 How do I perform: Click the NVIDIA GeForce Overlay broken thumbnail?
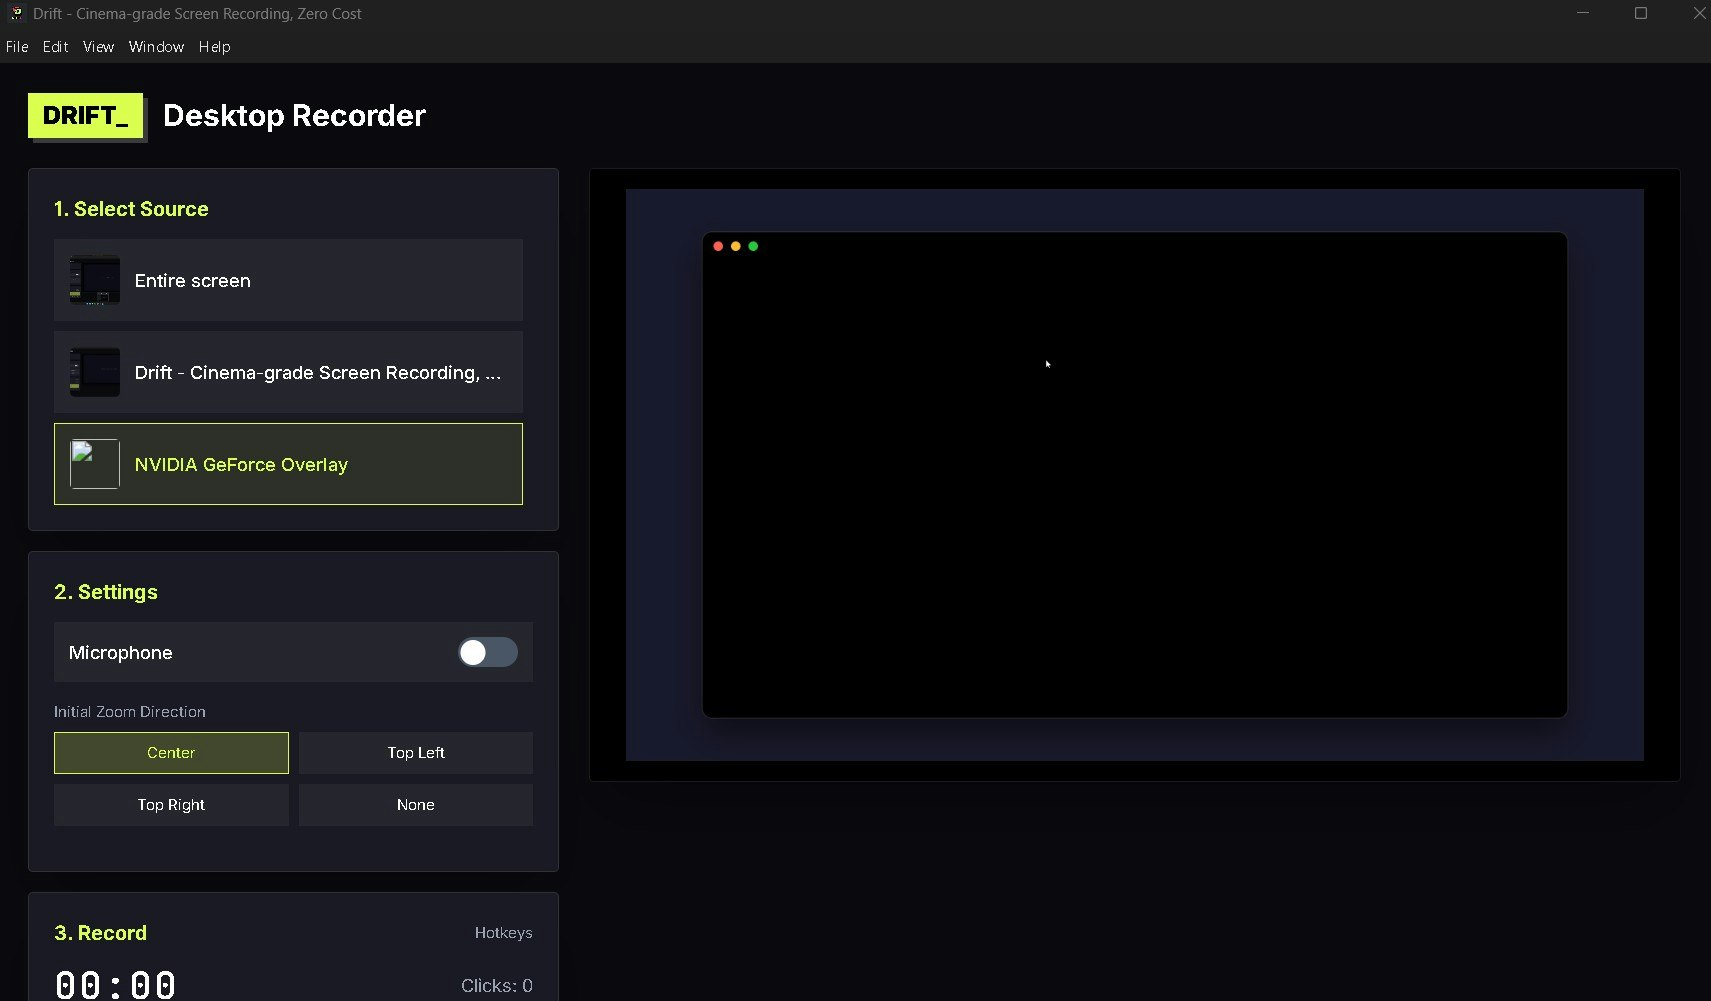point(95,464)
